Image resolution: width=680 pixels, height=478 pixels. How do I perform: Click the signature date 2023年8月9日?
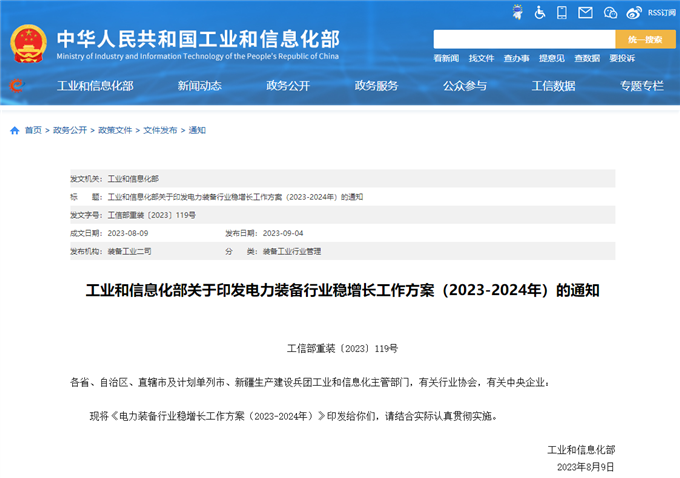point(586,467)
